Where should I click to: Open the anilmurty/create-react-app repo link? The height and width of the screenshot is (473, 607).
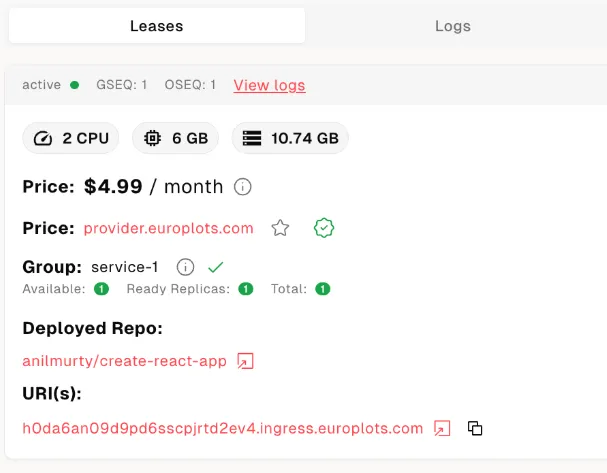coord(124,361)
